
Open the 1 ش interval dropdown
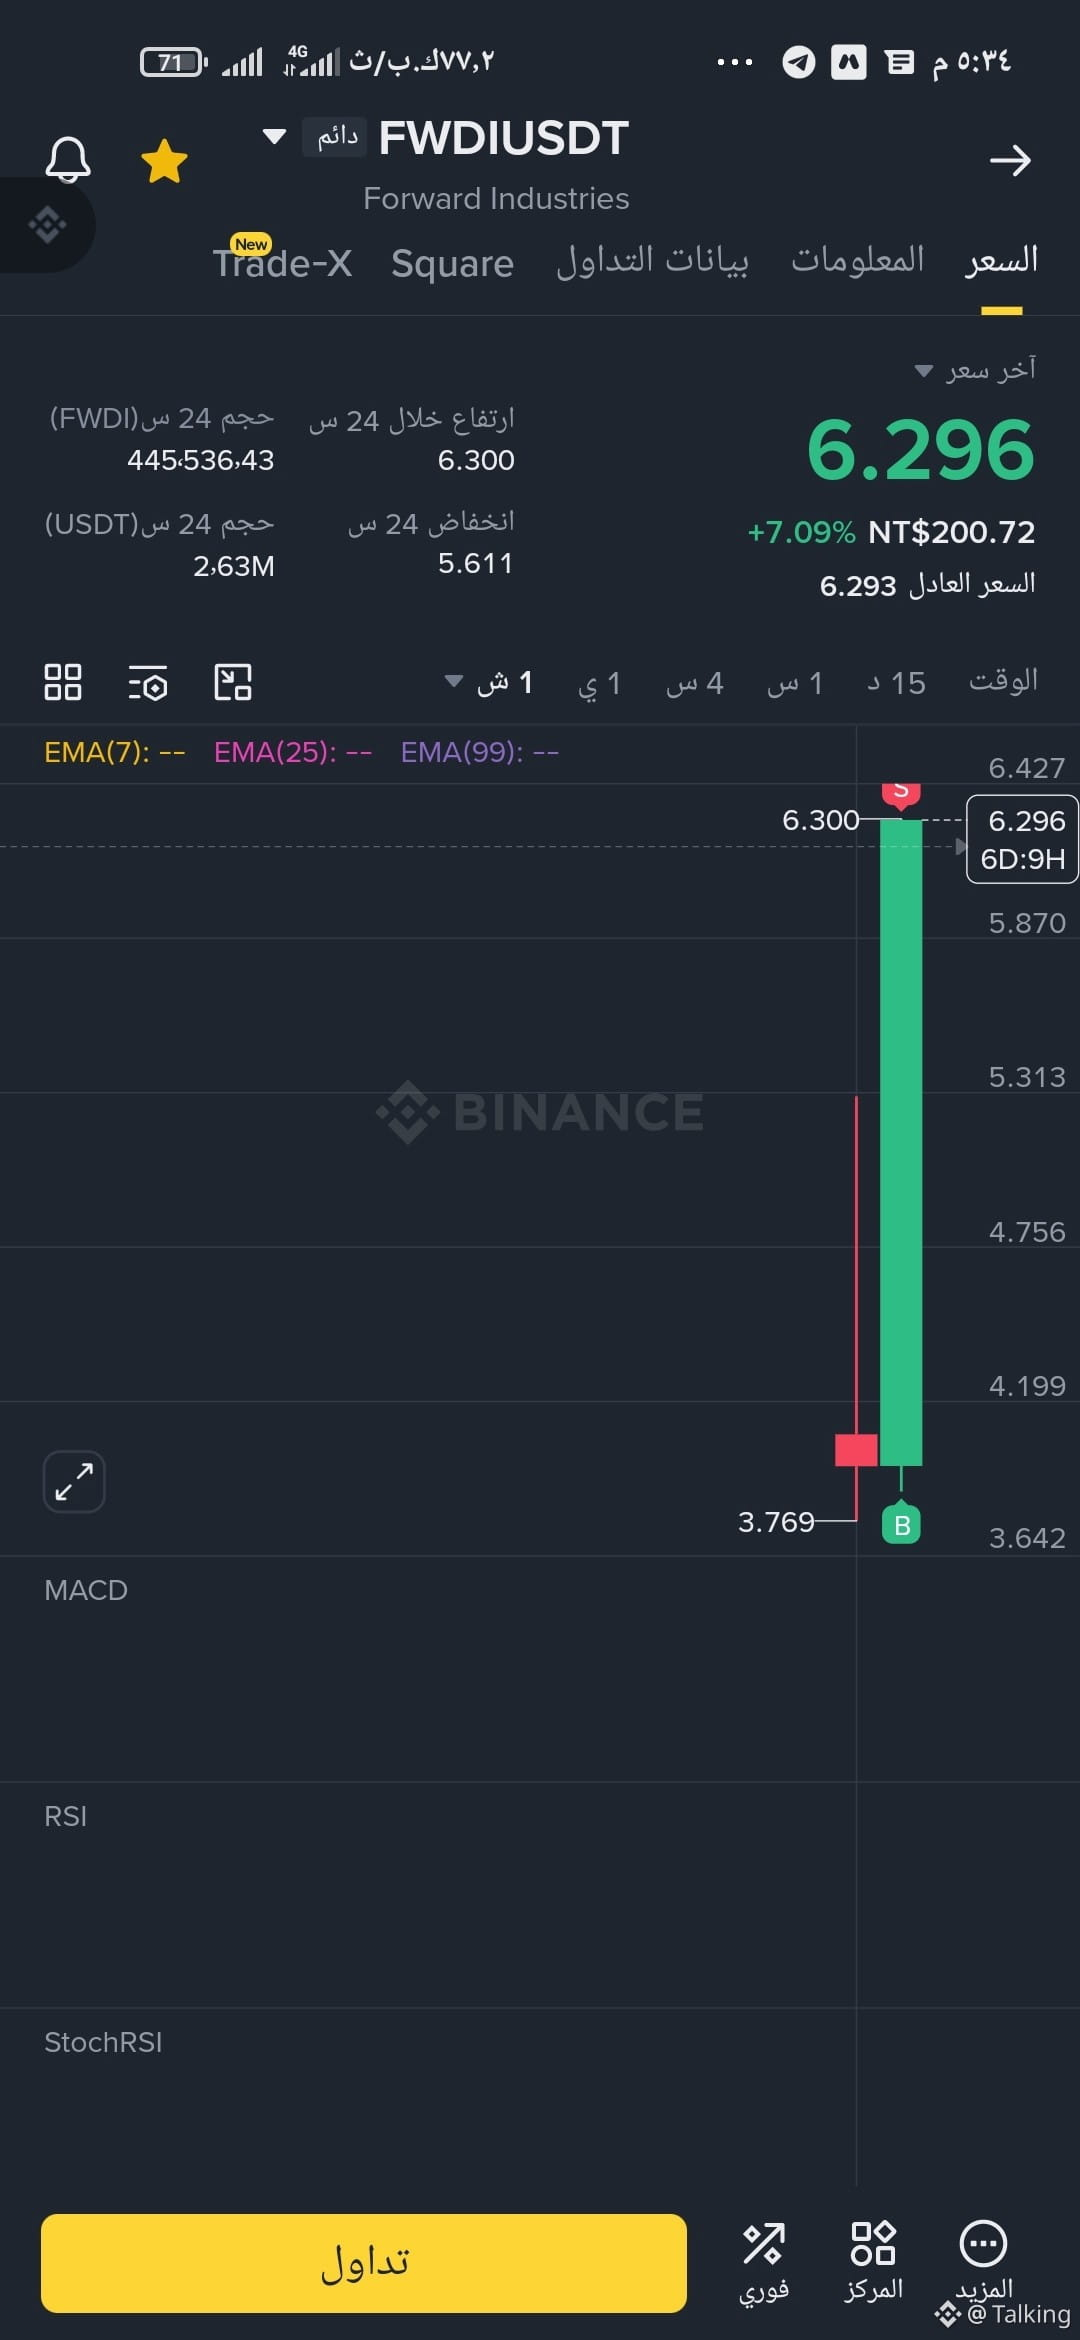[489, 683]
